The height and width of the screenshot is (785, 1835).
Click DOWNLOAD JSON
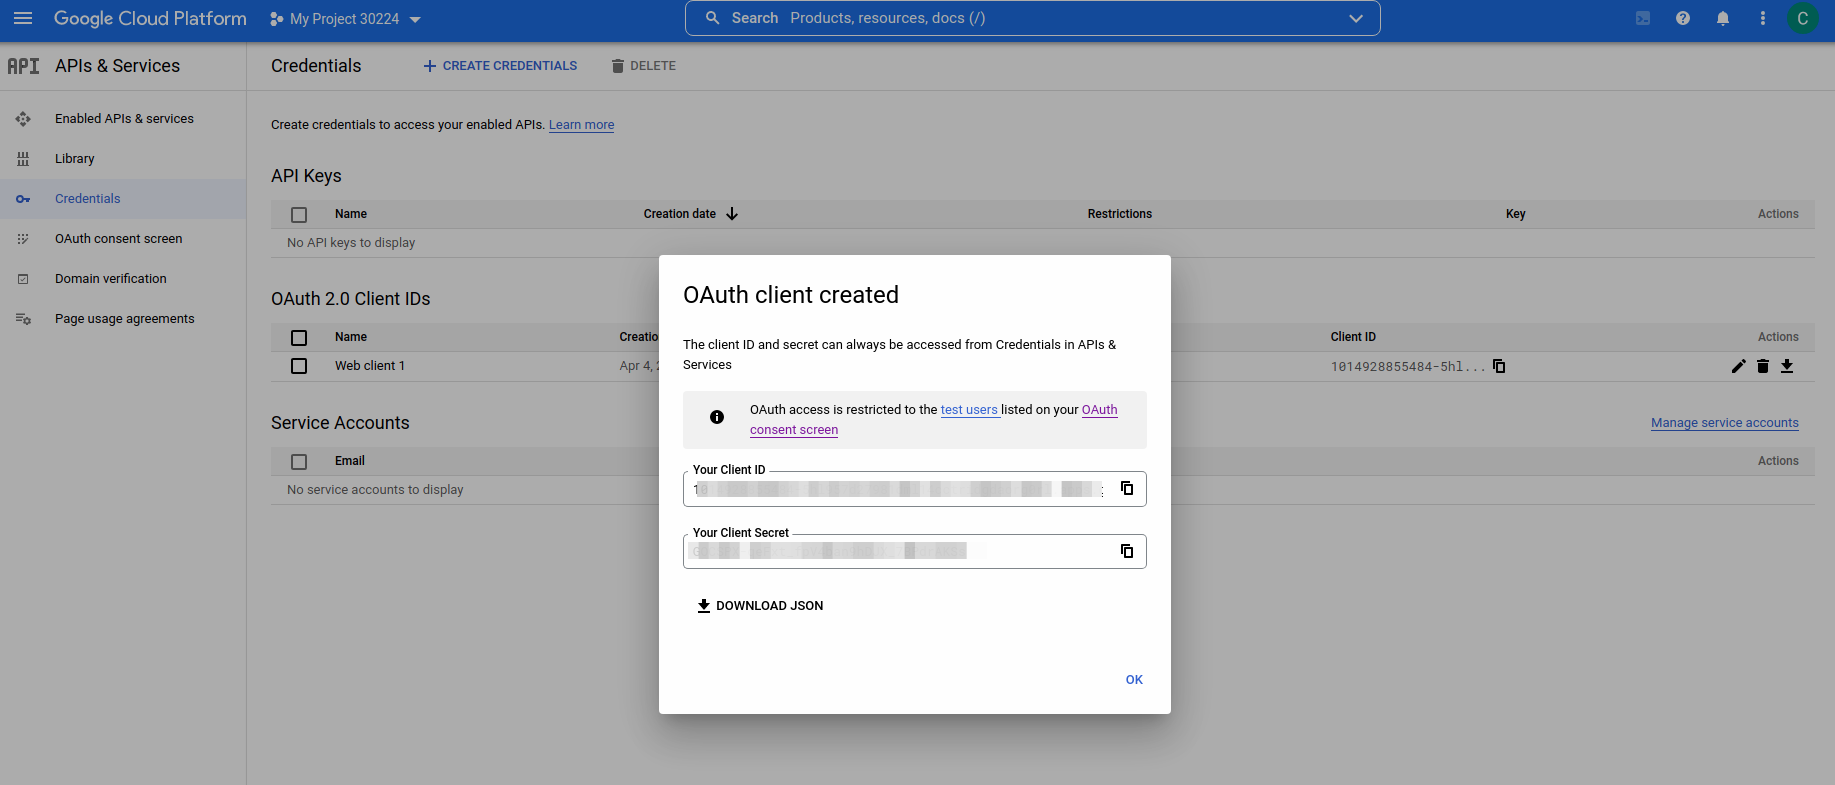(760, 606)
